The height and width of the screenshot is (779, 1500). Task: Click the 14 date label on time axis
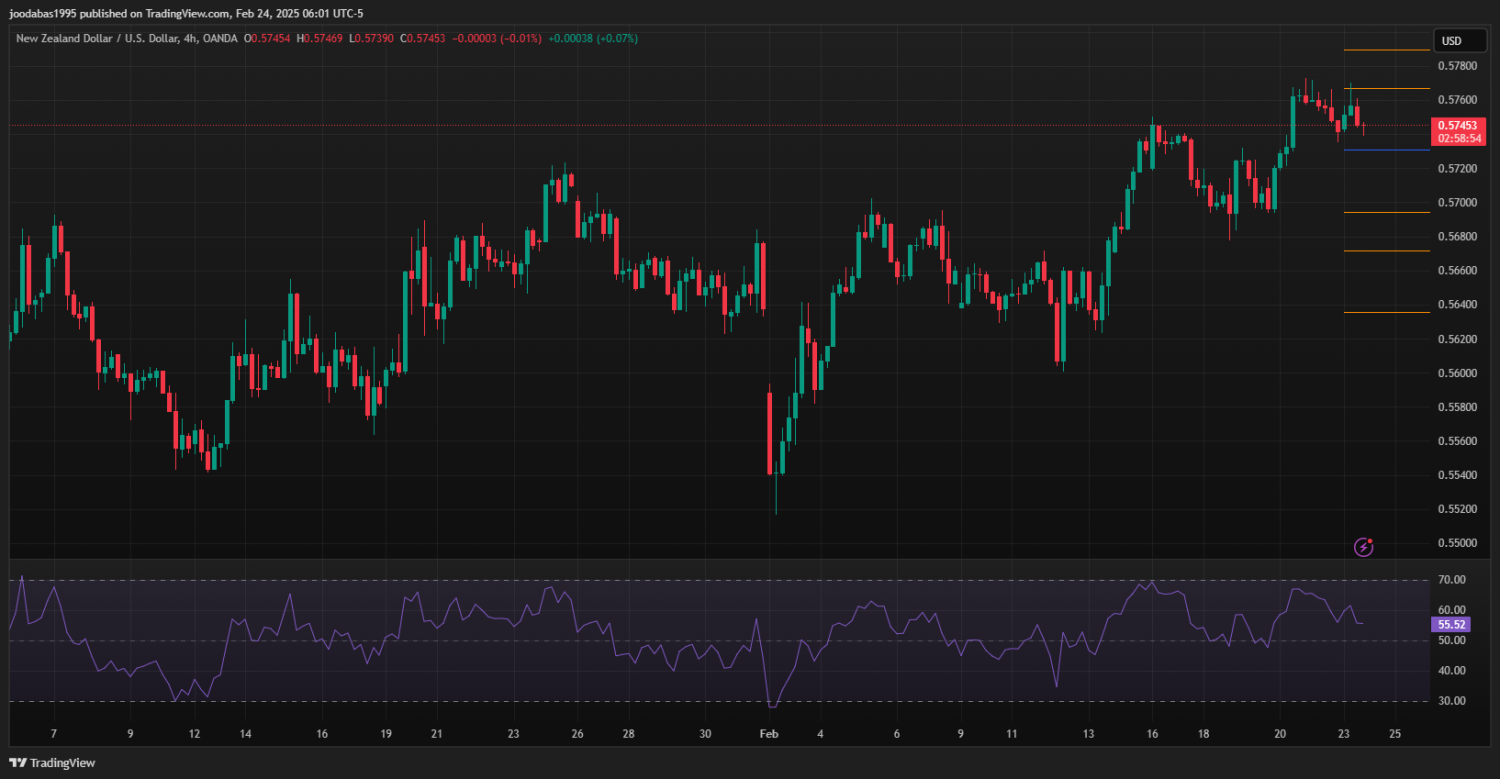click(245, 734)
